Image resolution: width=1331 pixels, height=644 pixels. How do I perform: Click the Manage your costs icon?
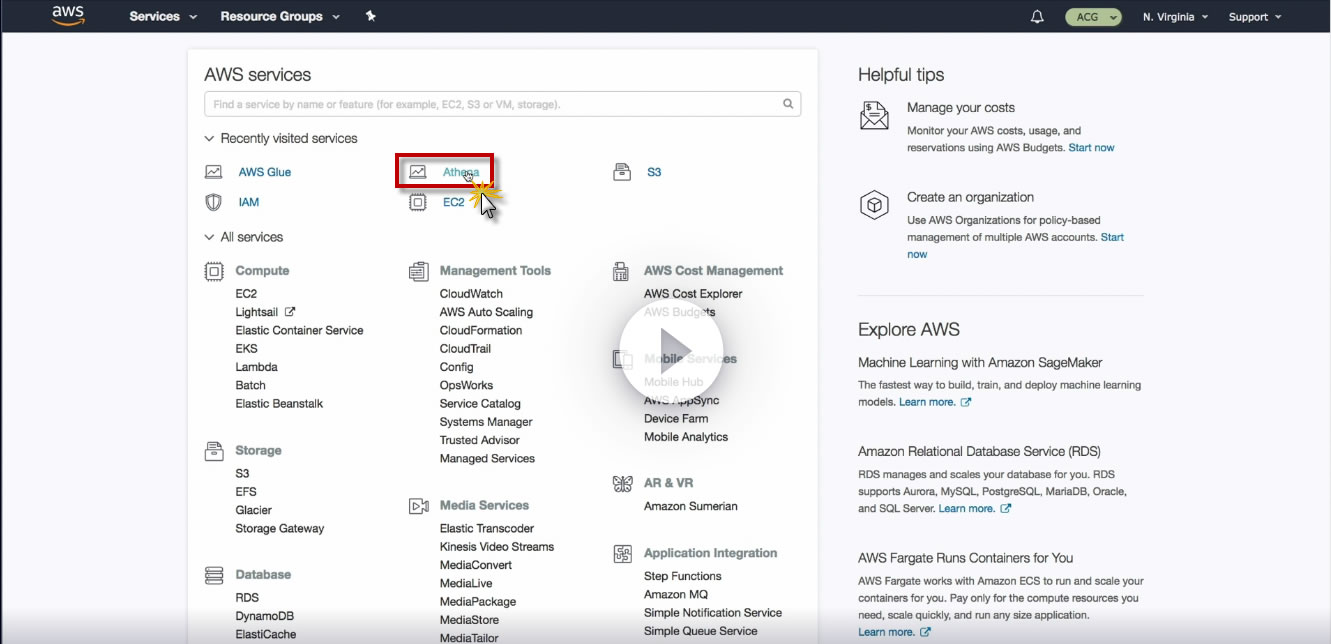pos(874,115)
